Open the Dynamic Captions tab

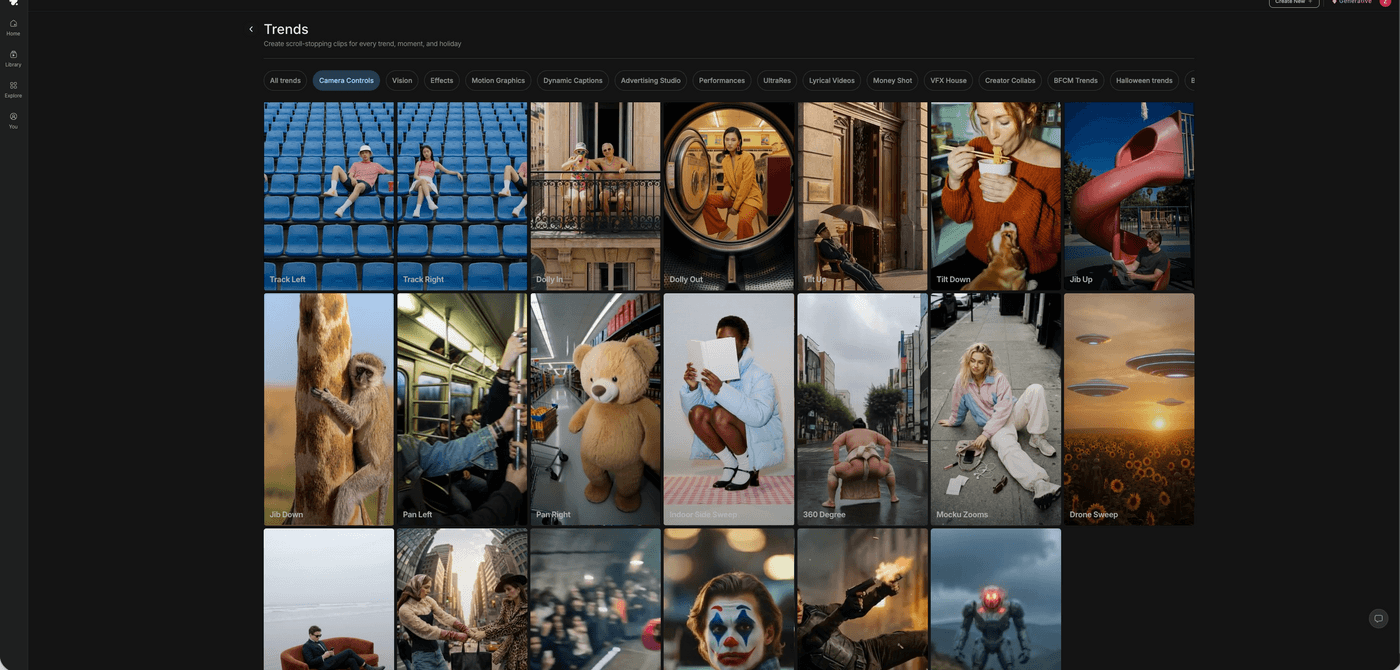coord(573,80)
